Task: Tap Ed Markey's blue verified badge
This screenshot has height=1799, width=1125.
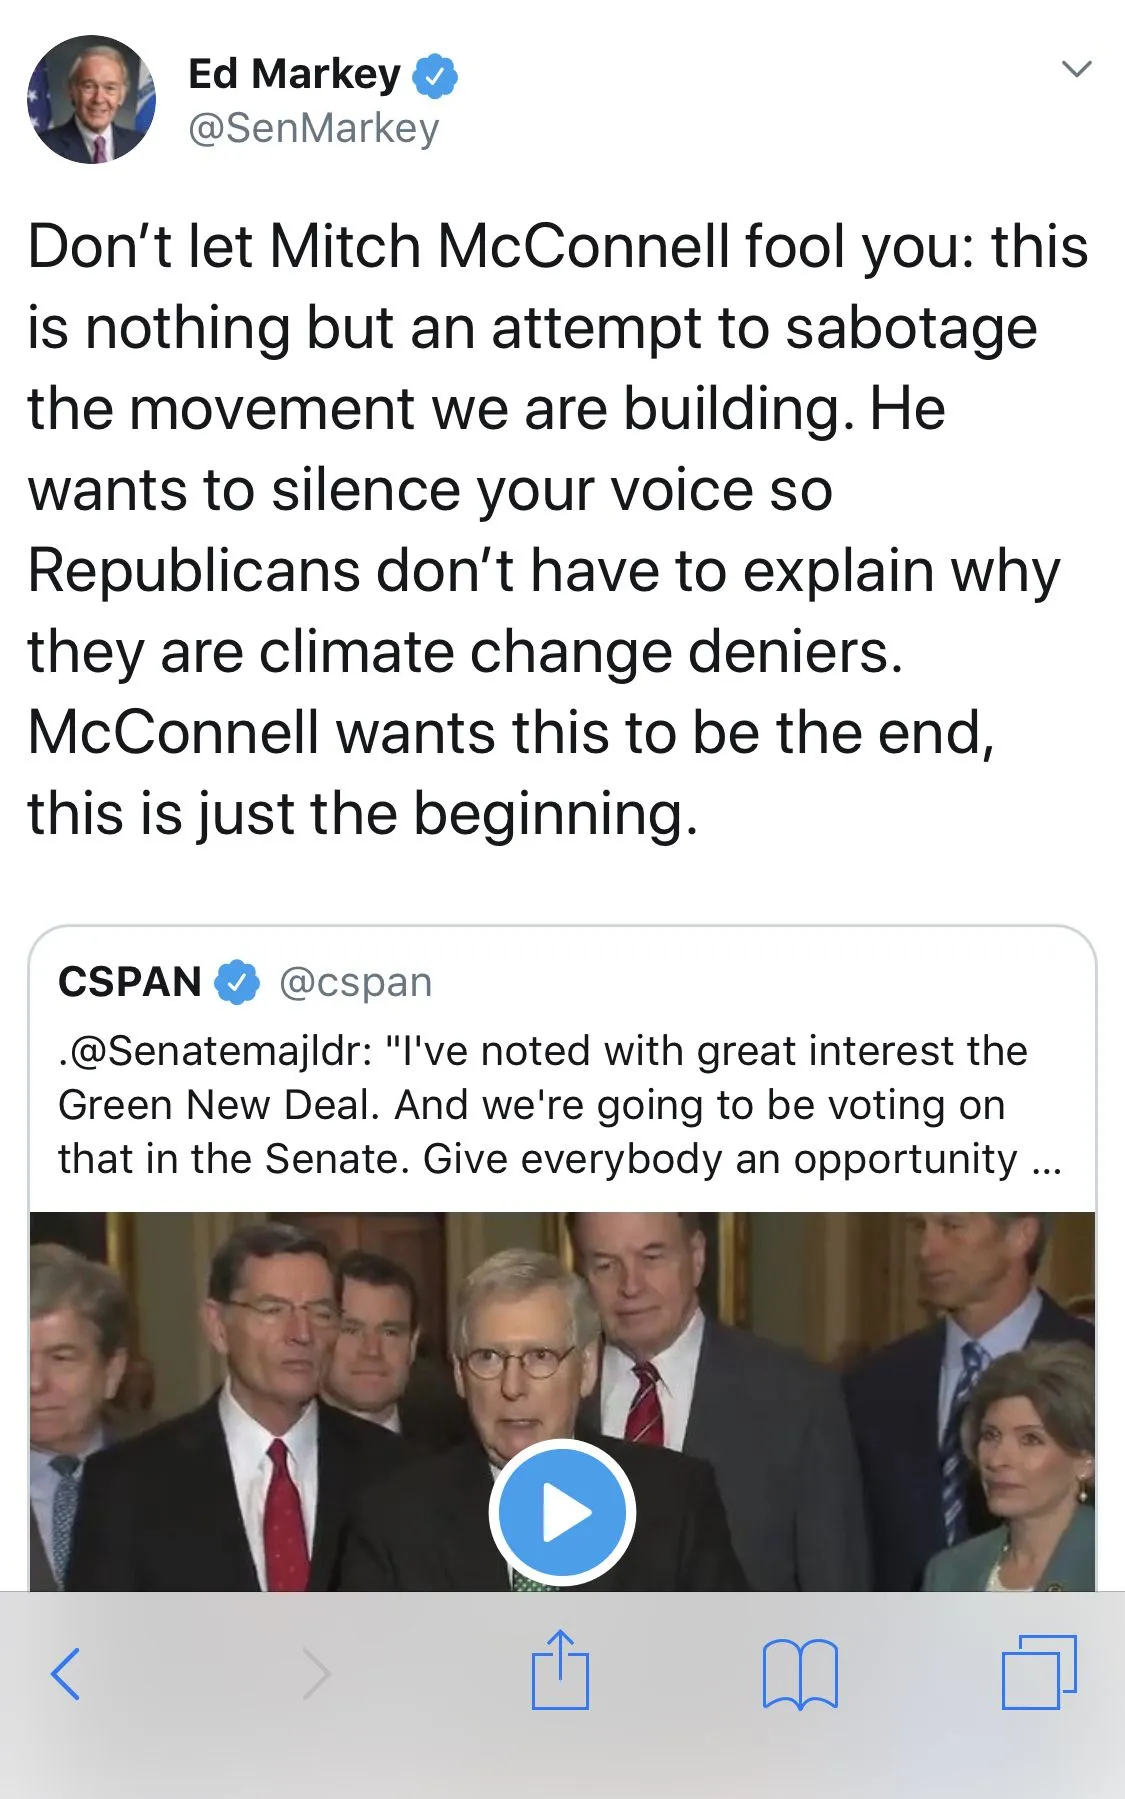Action: click(x=435, y=77)
